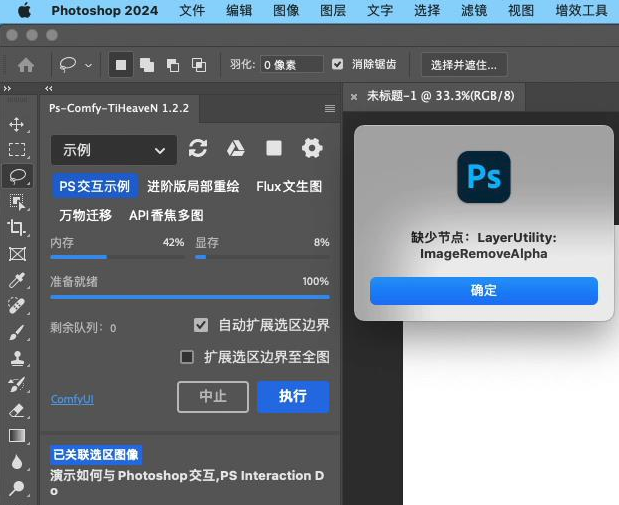Image resolution: width=619 pixels, height=505 pixels.
Task: Open the 图层 menu
Action: pyautogui.click(x=333, y=11)
